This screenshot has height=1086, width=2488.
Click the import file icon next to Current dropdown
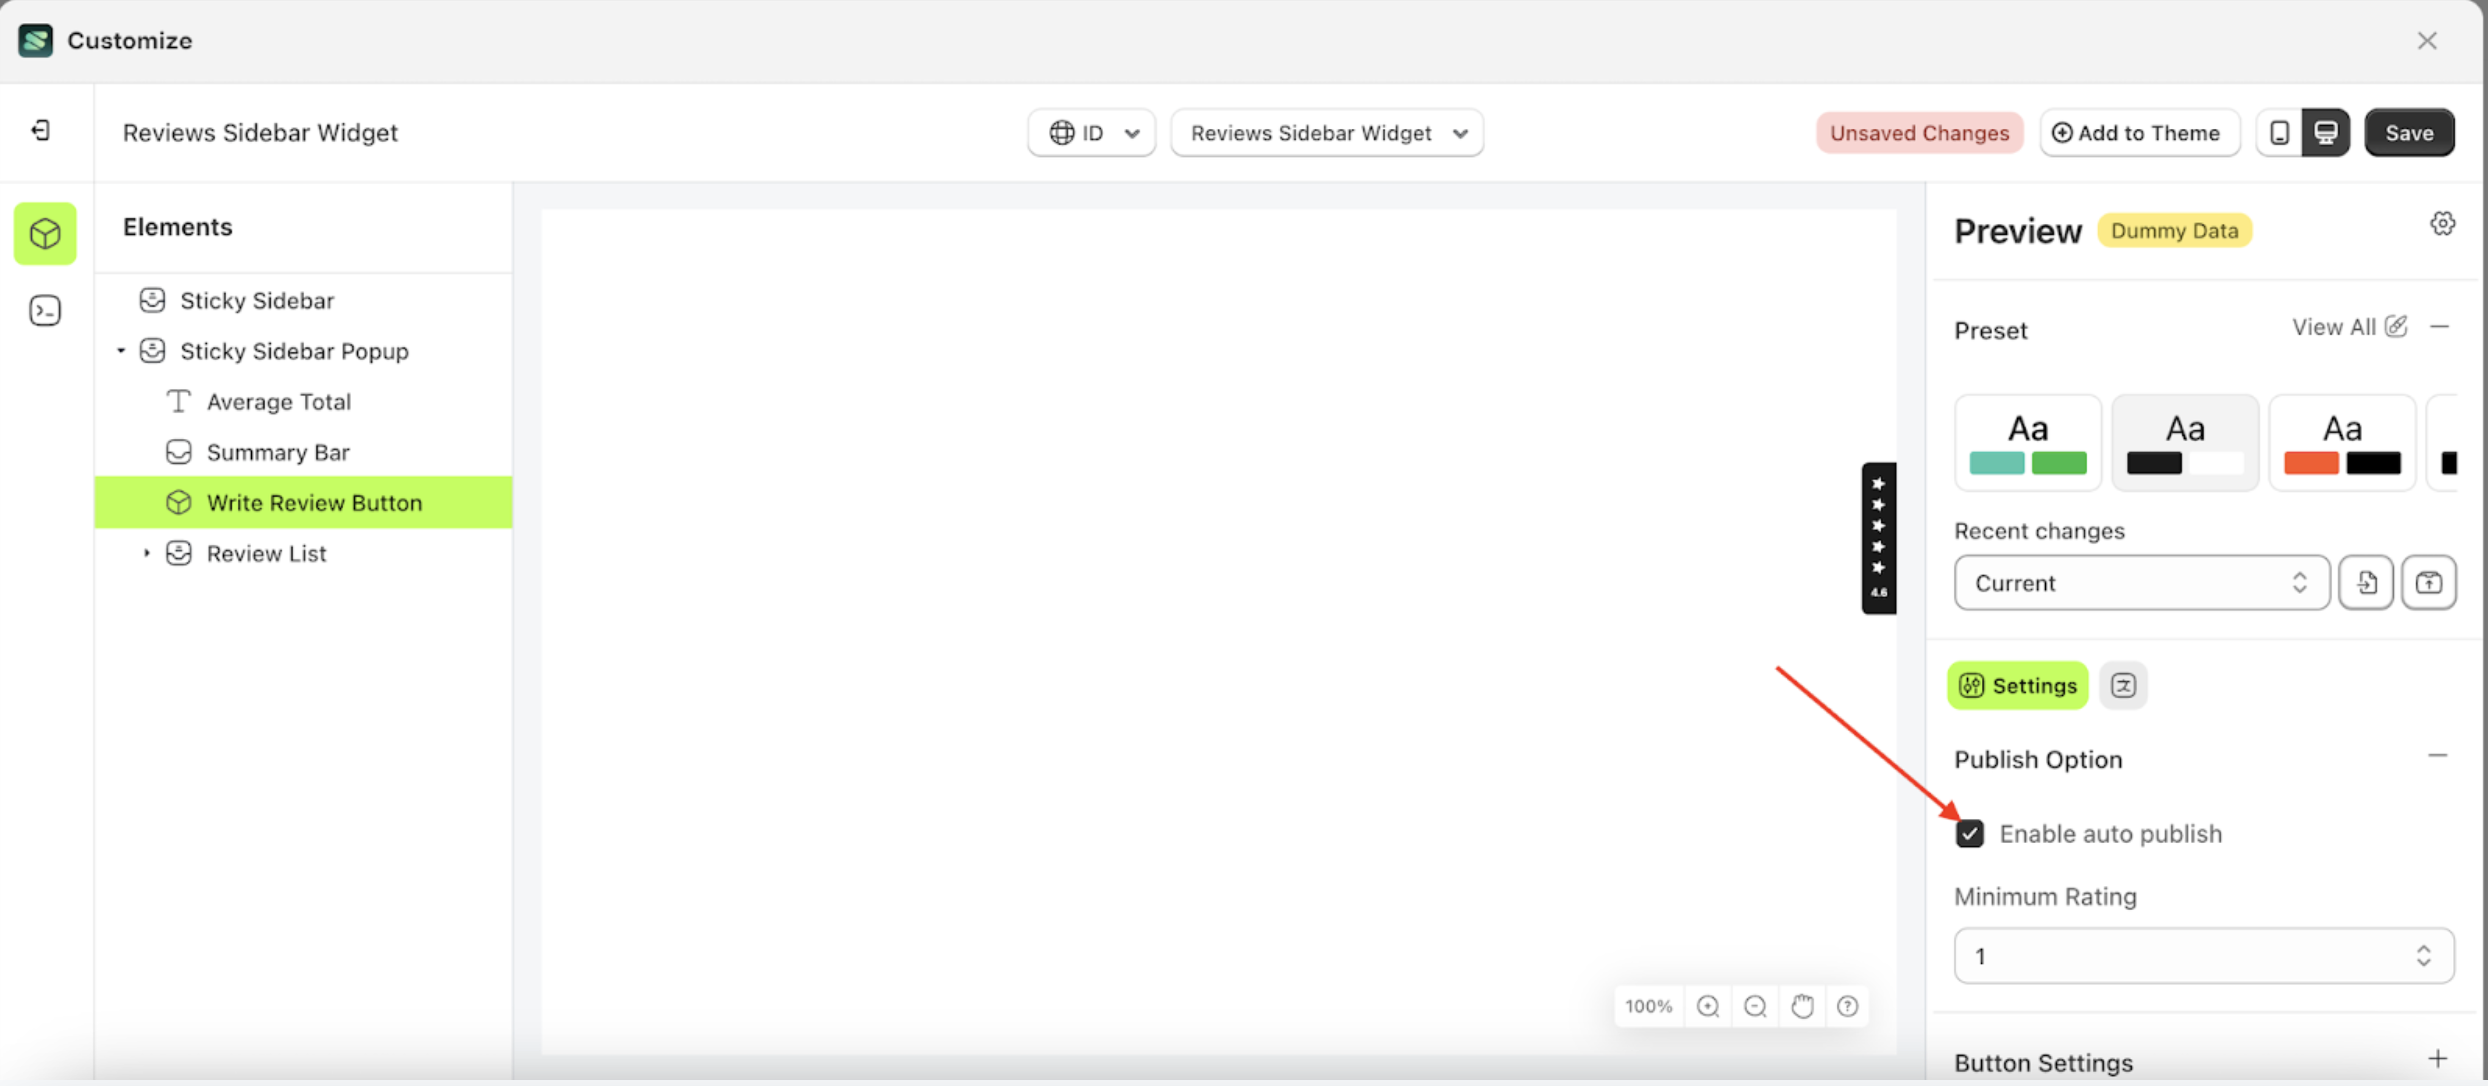(2366, 582)
